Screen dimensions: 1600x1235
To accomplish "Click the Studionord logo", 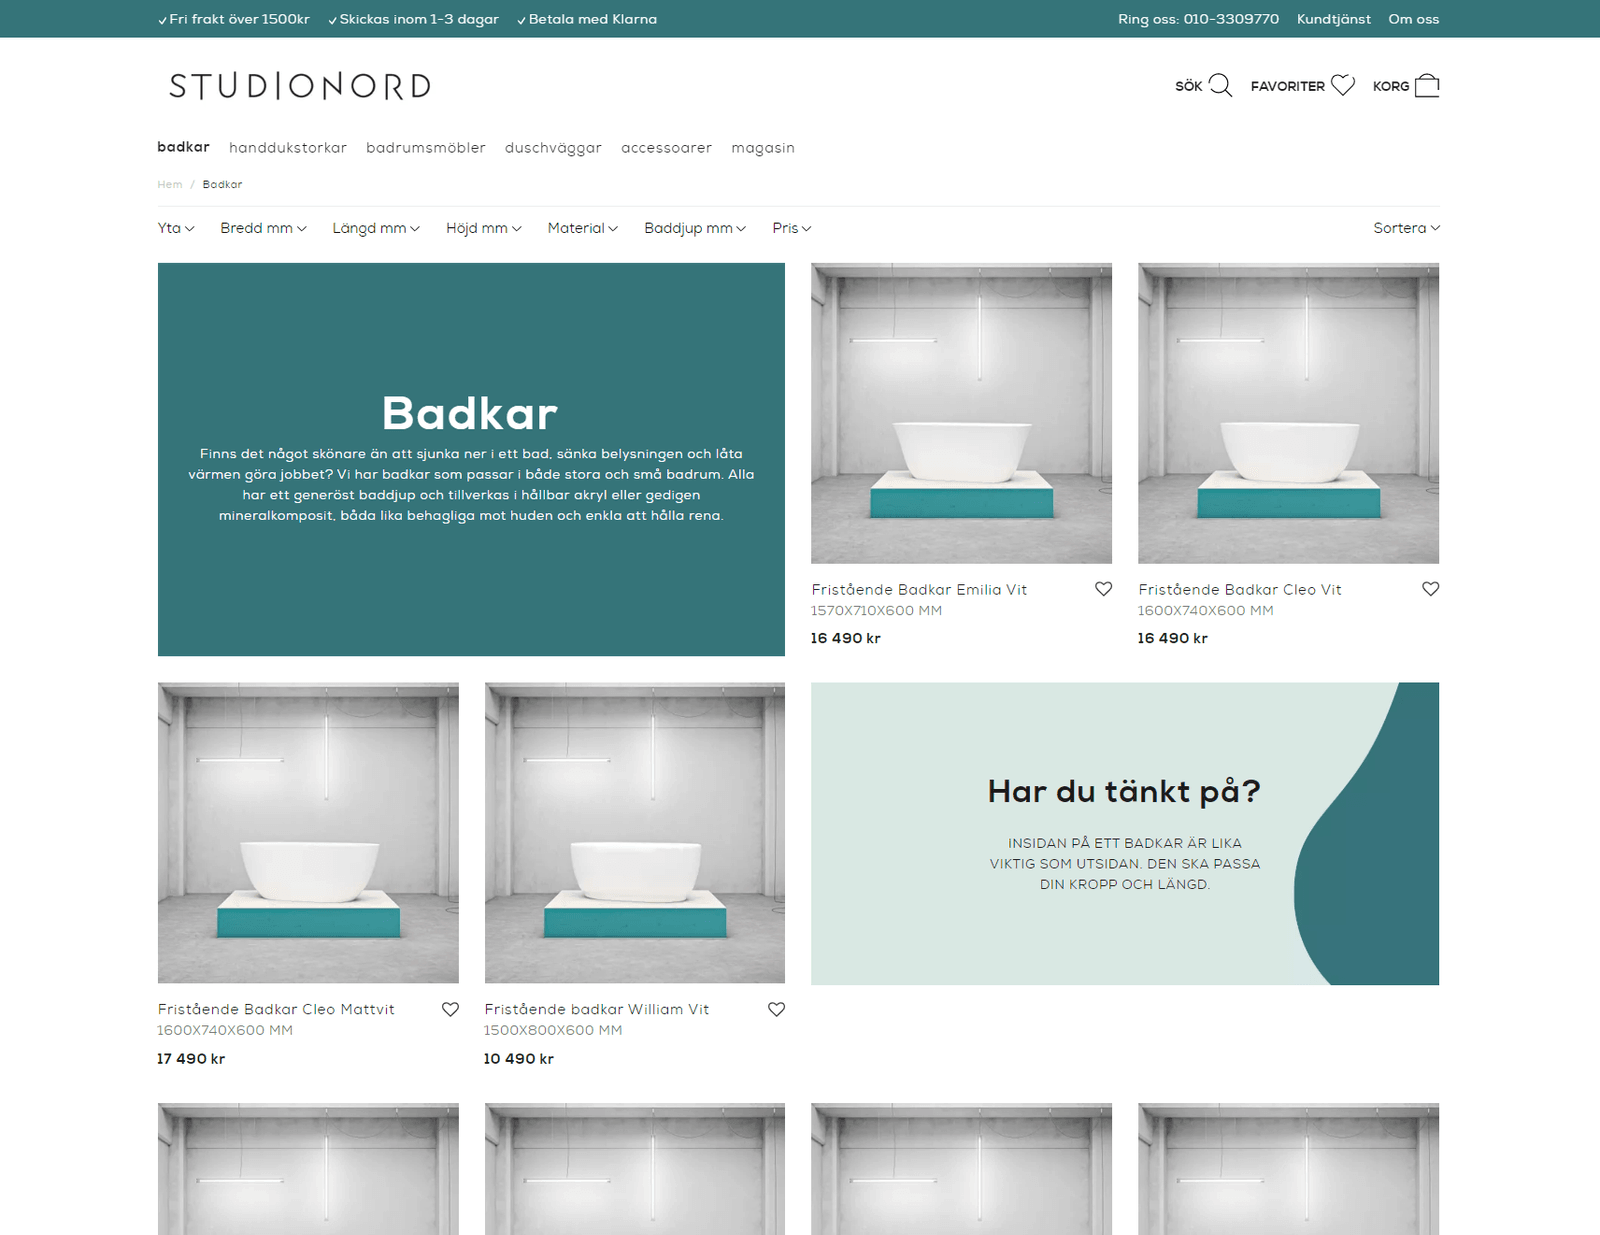I will (300, 86).
